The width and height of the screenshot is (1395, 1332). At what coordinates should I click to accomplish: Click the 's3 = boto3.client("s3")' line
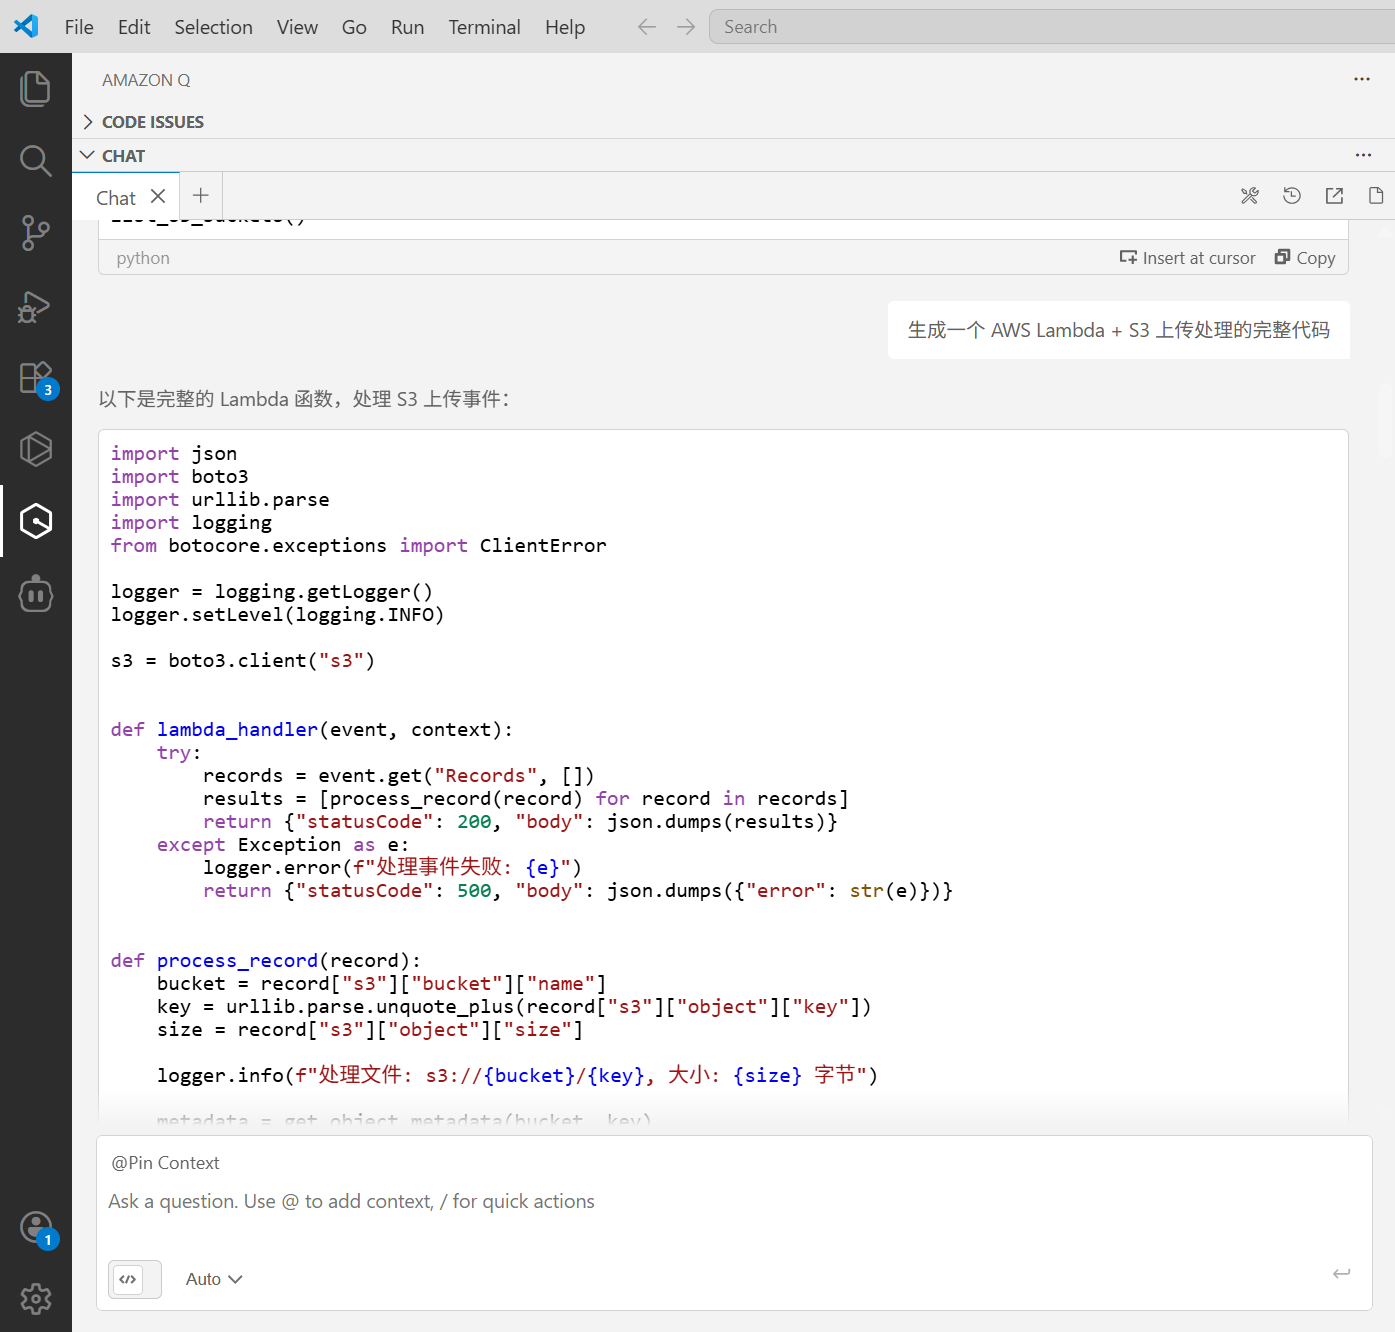click(243, 661)
